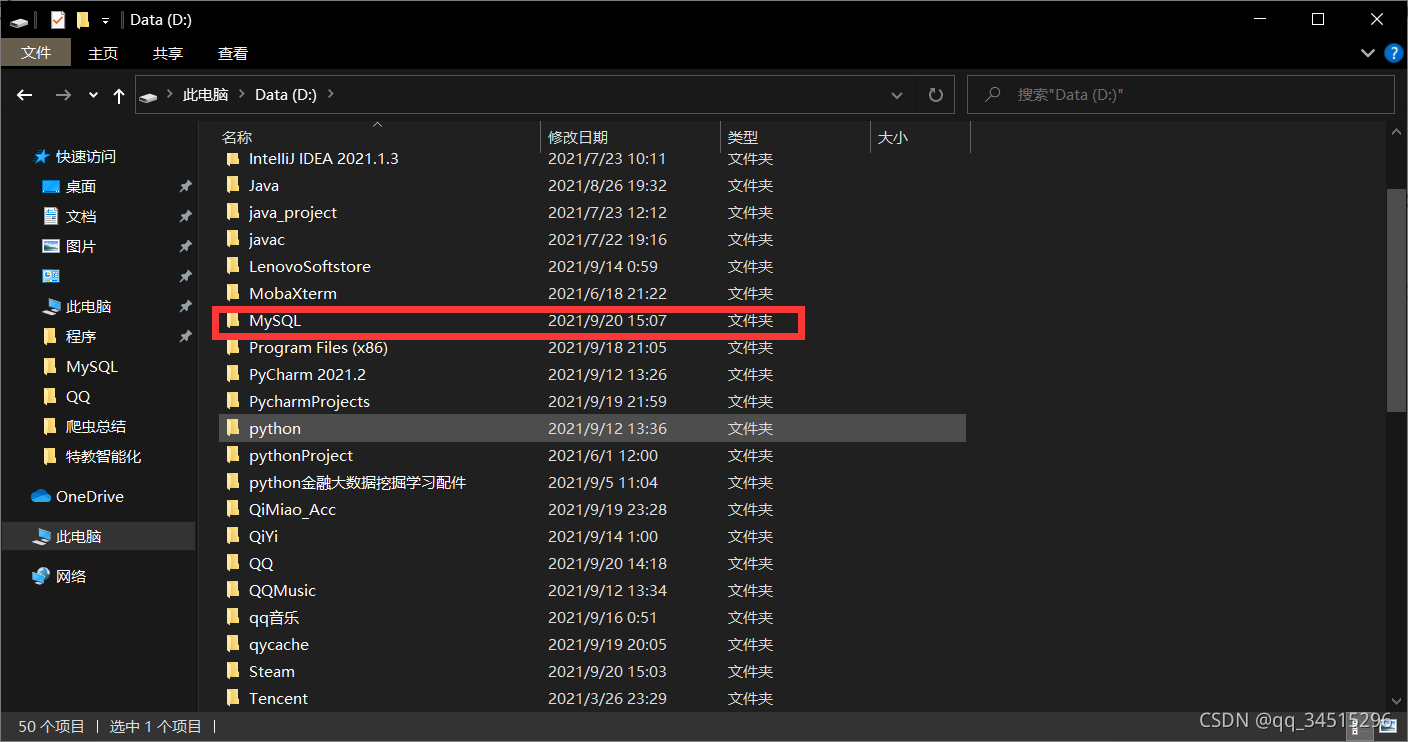Open MySQL shortcut in navigation pane
The height and width of the screenshot is (742, 1408).
[x=91, y=367]
